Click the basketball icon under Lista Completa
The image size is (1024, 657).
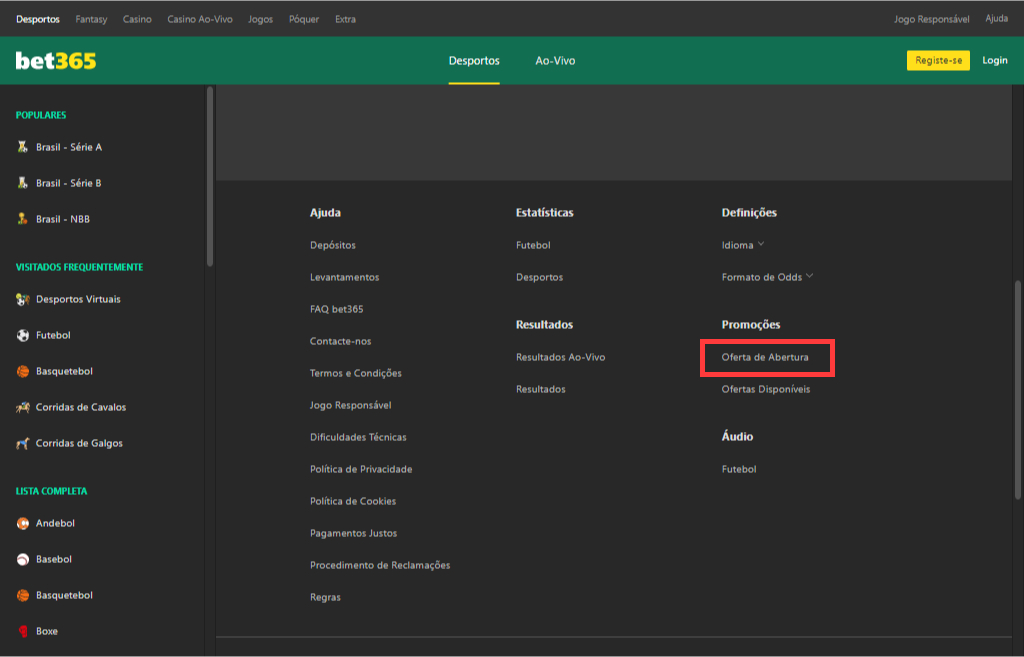click(23, 595)
